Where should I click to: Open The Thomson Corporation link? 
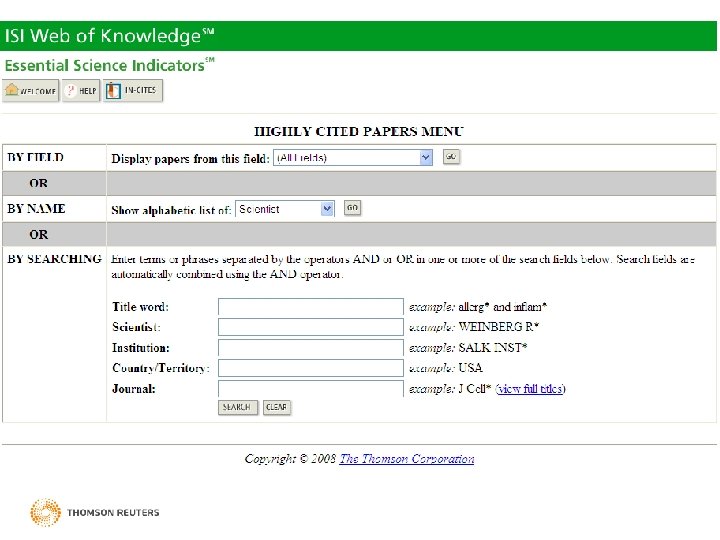[407, 459]
